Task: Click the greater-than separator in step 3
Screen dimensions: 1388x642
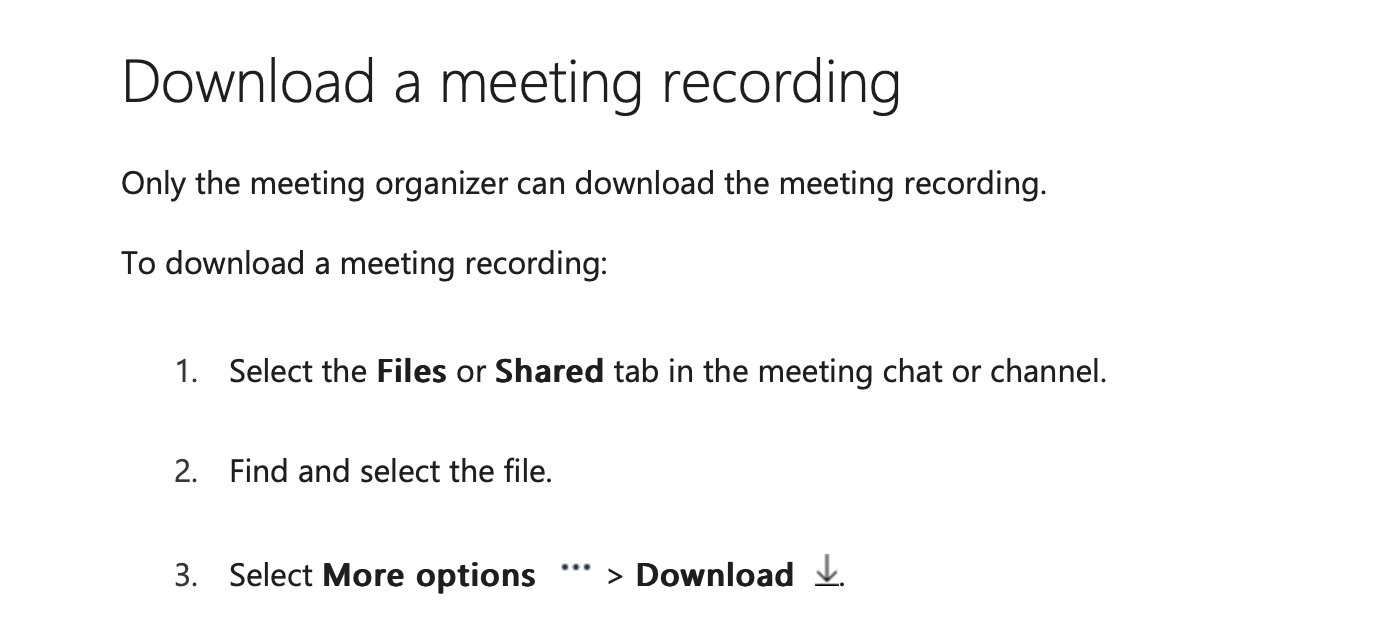Action: (x=615, y=576)
